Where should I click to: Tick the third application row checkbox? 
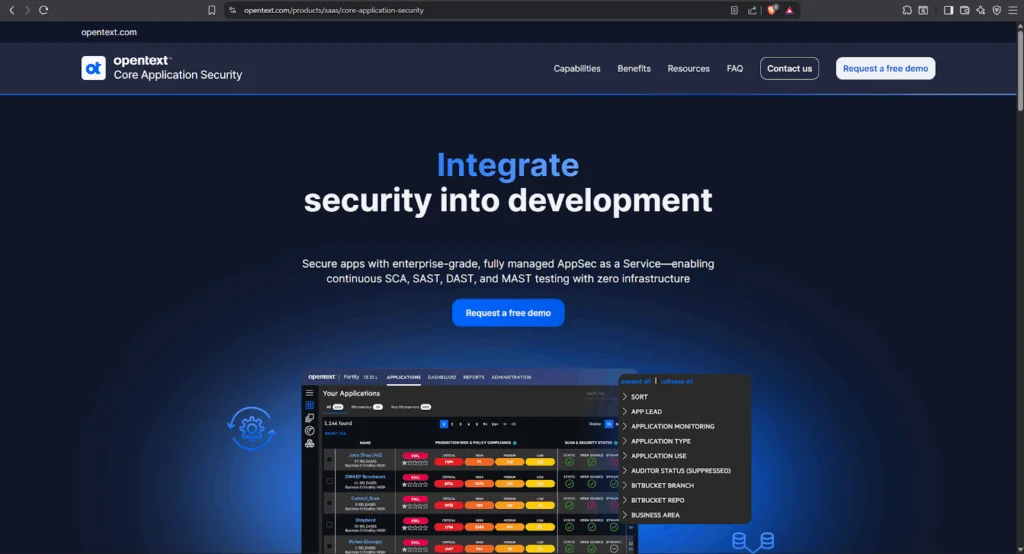tap(329, 502)
